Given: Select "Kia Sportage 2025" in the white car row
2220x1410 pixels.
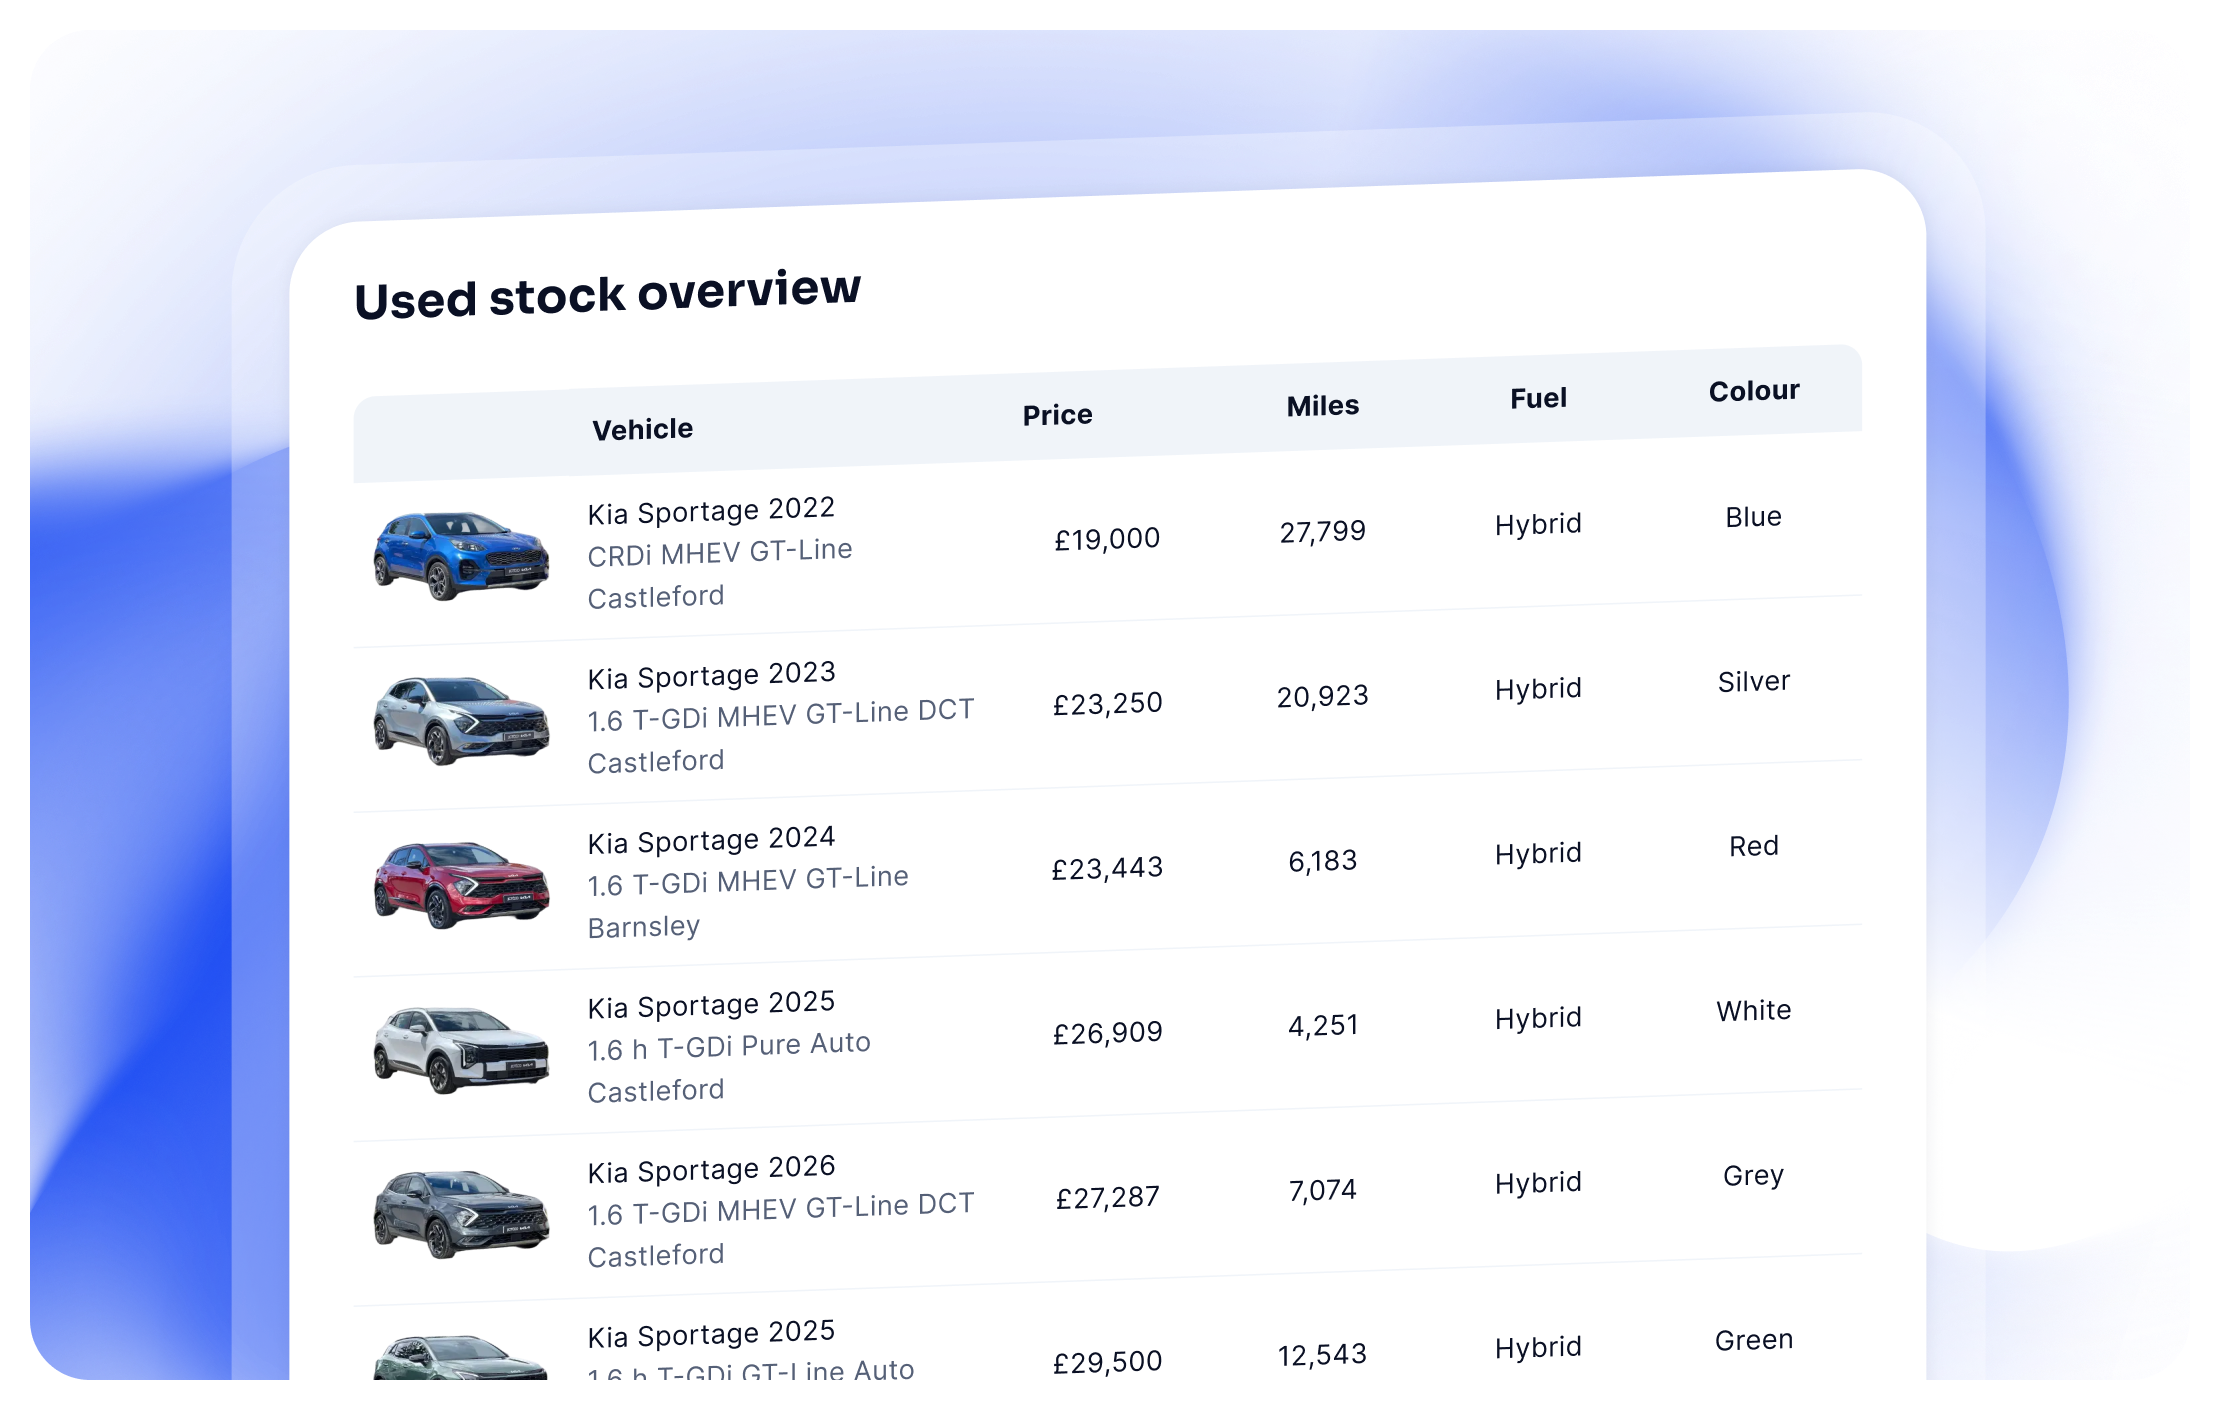Looking at the screenshot, I should [711, 1005].
